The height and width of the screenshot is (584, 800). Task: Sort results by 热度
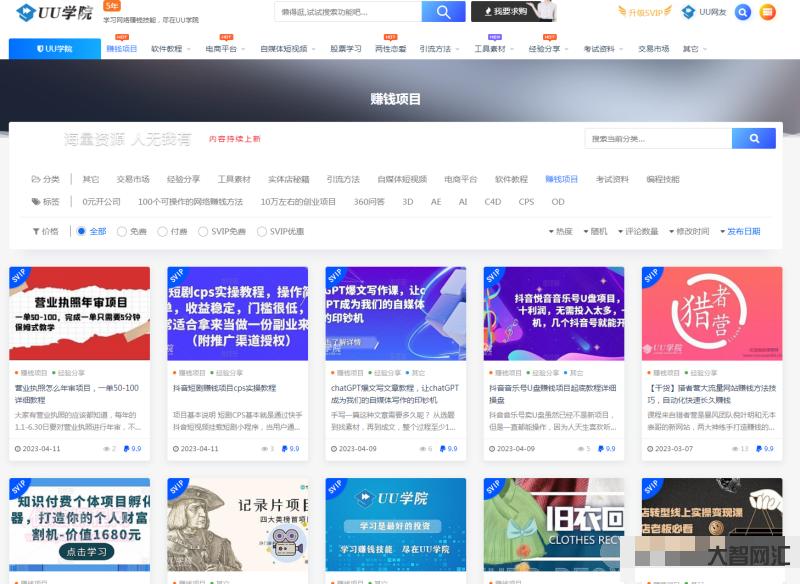tap(561, 231)
